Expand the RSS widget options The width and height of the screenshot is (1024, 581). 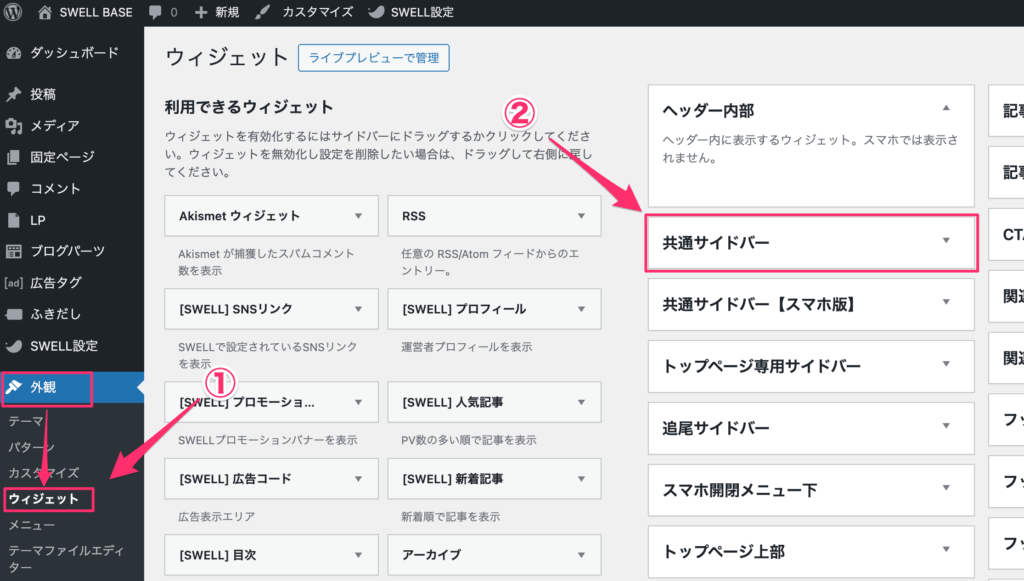[x=582, y=216]
